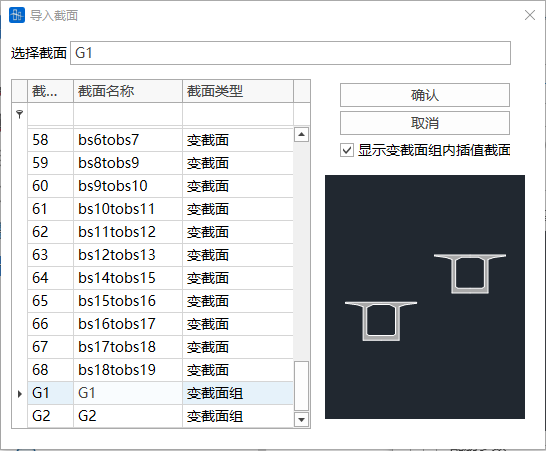Click the row indicator arrow beside G1
Image resolution: width=546 pixels, height=451 pixels.
(20, 394)
